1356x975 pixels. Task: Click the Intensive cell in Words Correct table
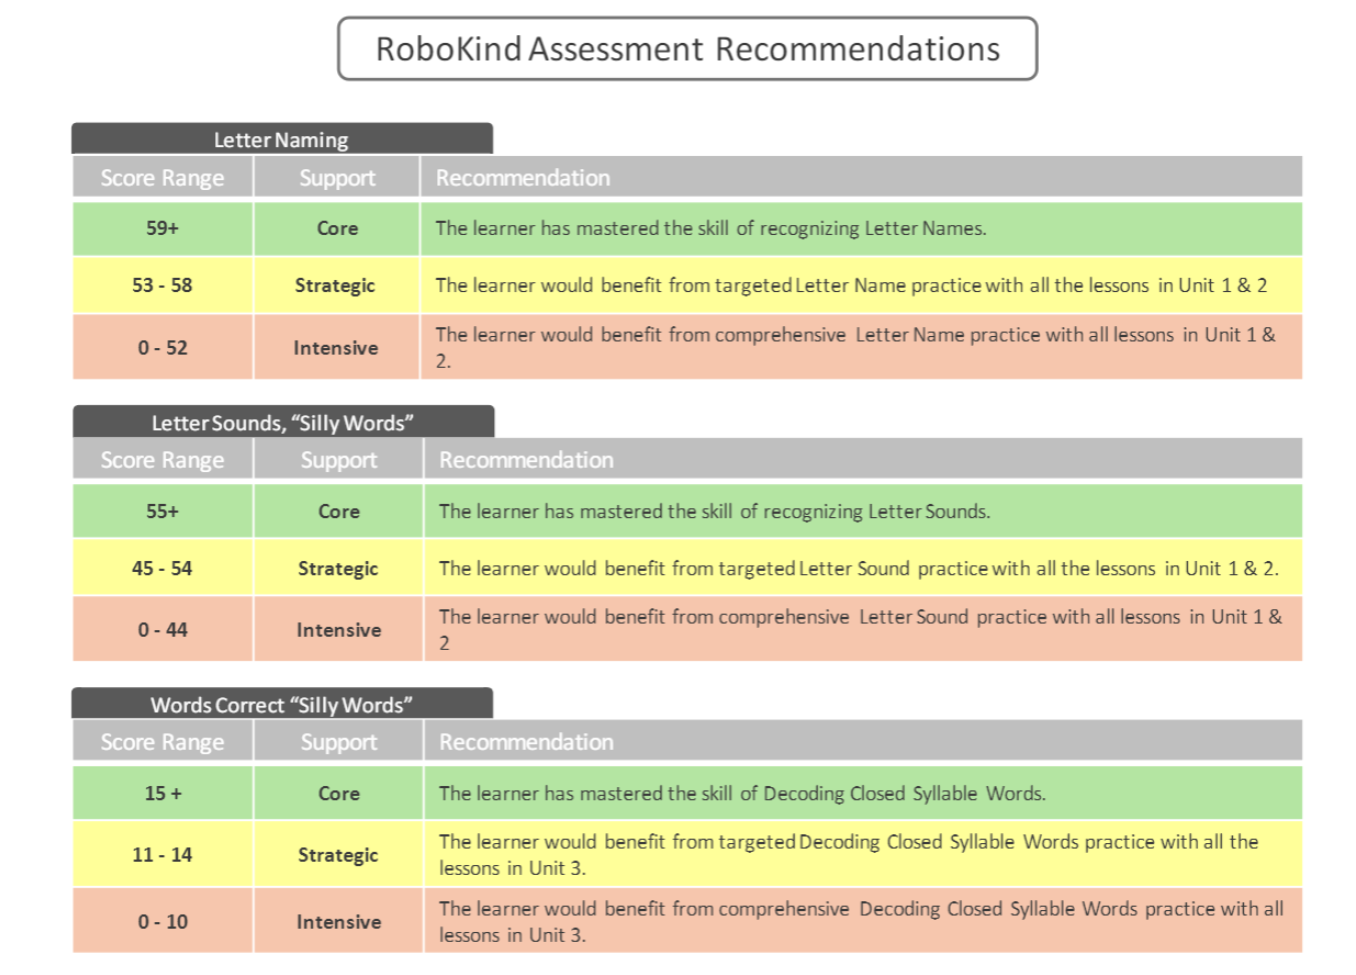tap(339, 921)
